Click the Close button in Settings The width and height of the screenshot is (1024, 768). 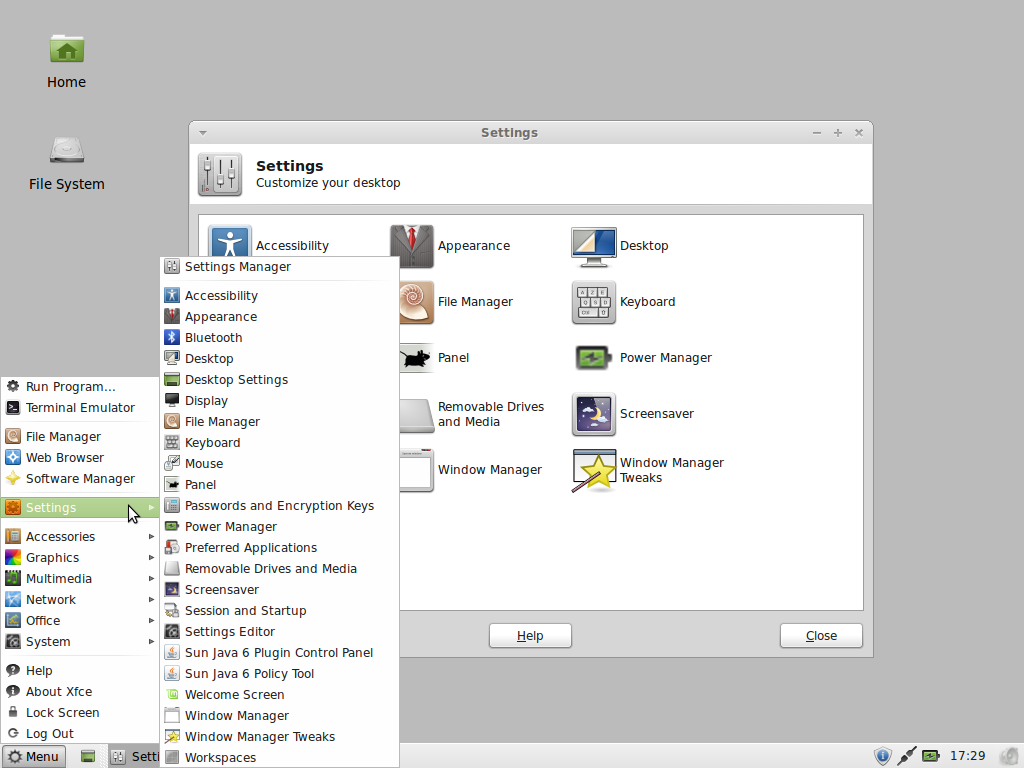(x=821, y=635)
